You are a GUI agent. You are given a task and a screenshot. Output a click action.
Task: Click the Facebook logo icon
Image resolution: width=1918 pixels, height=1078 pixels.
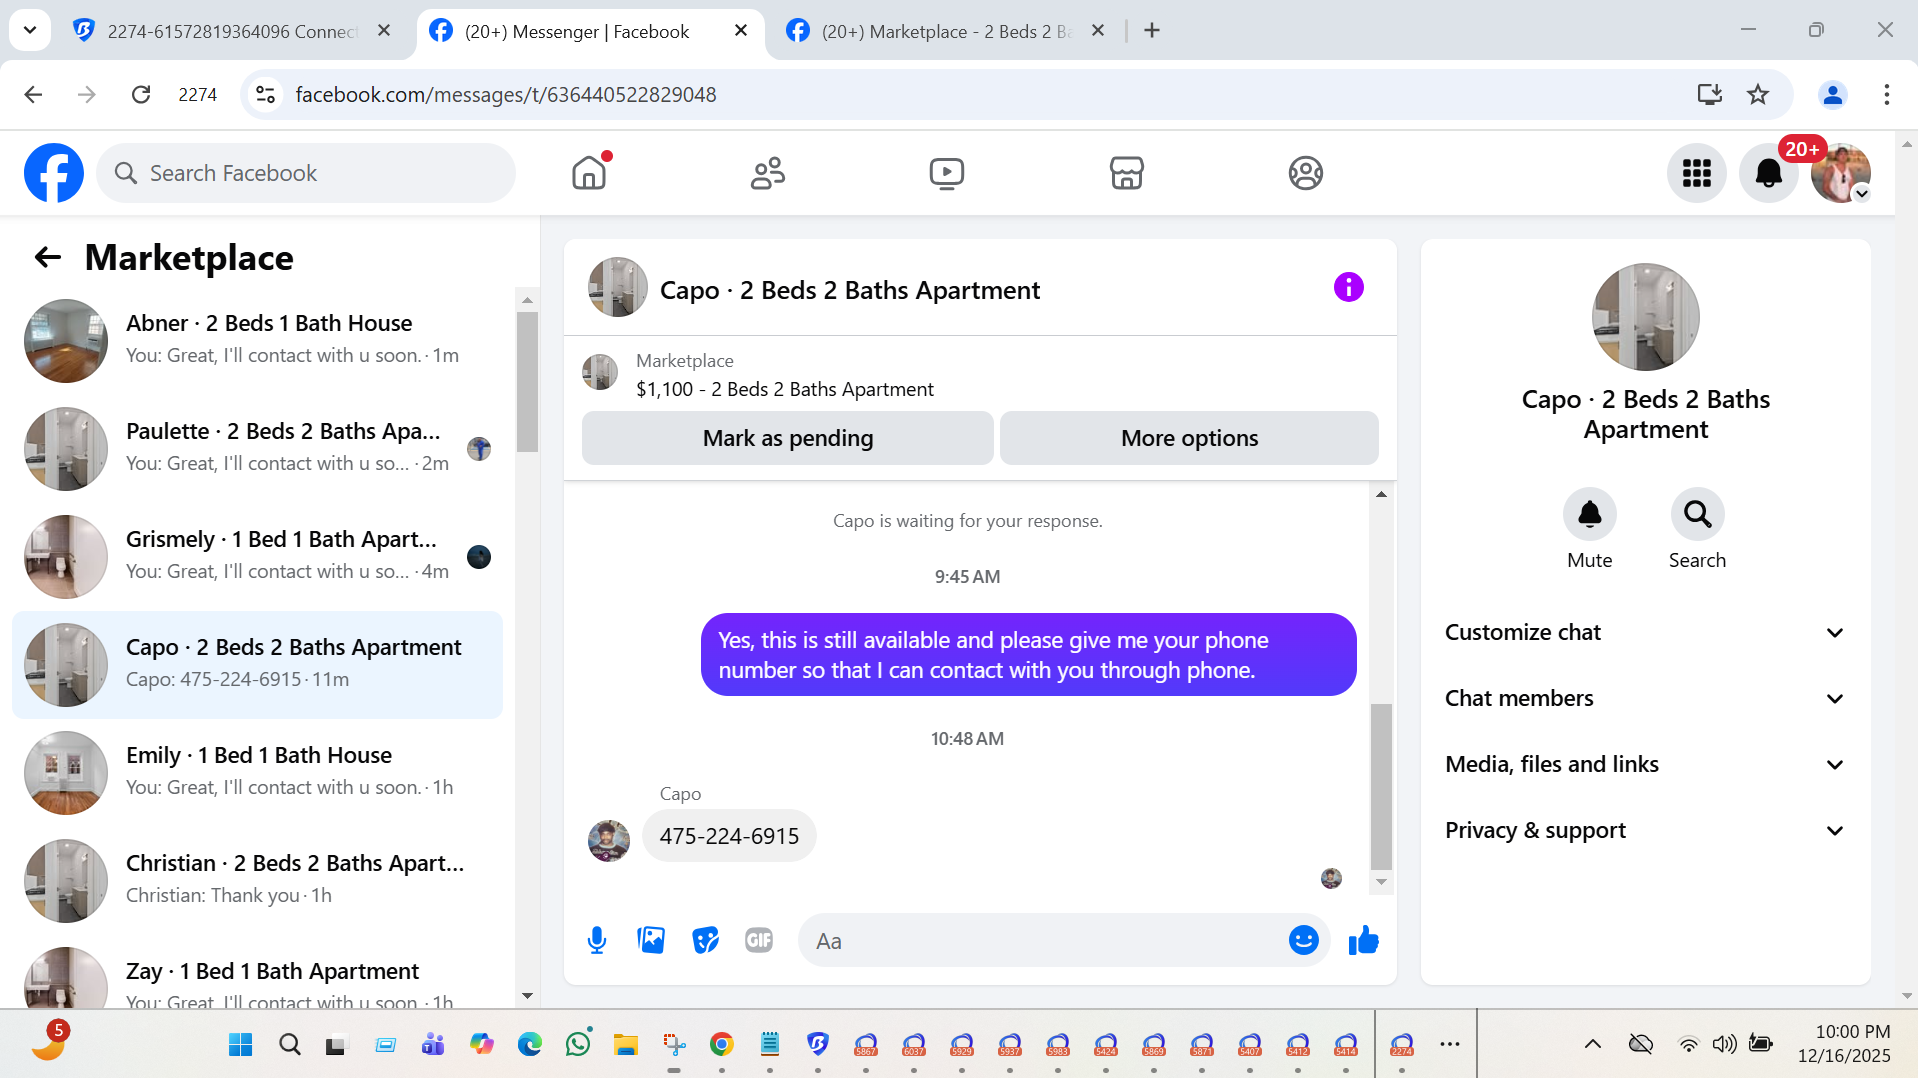[x=54, y=173]
